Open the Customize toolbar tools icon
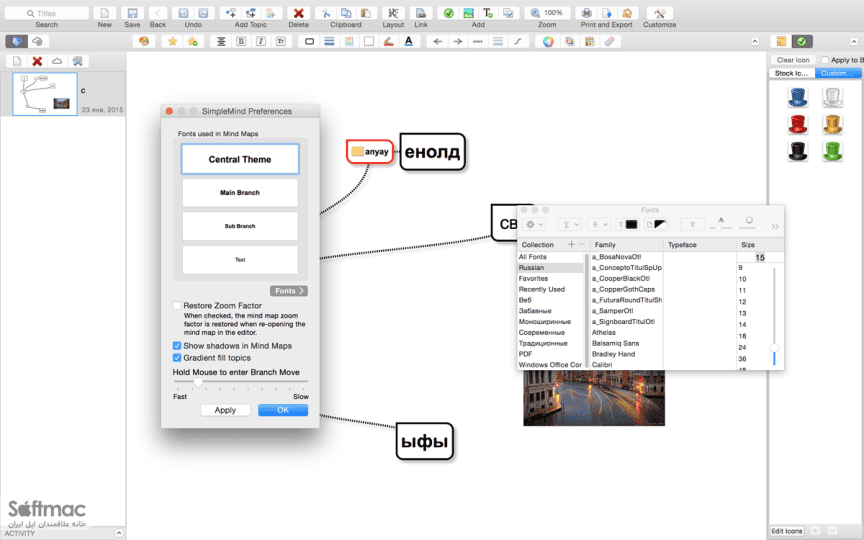Viewport: 864px width, 540px height. pos(660,13)
